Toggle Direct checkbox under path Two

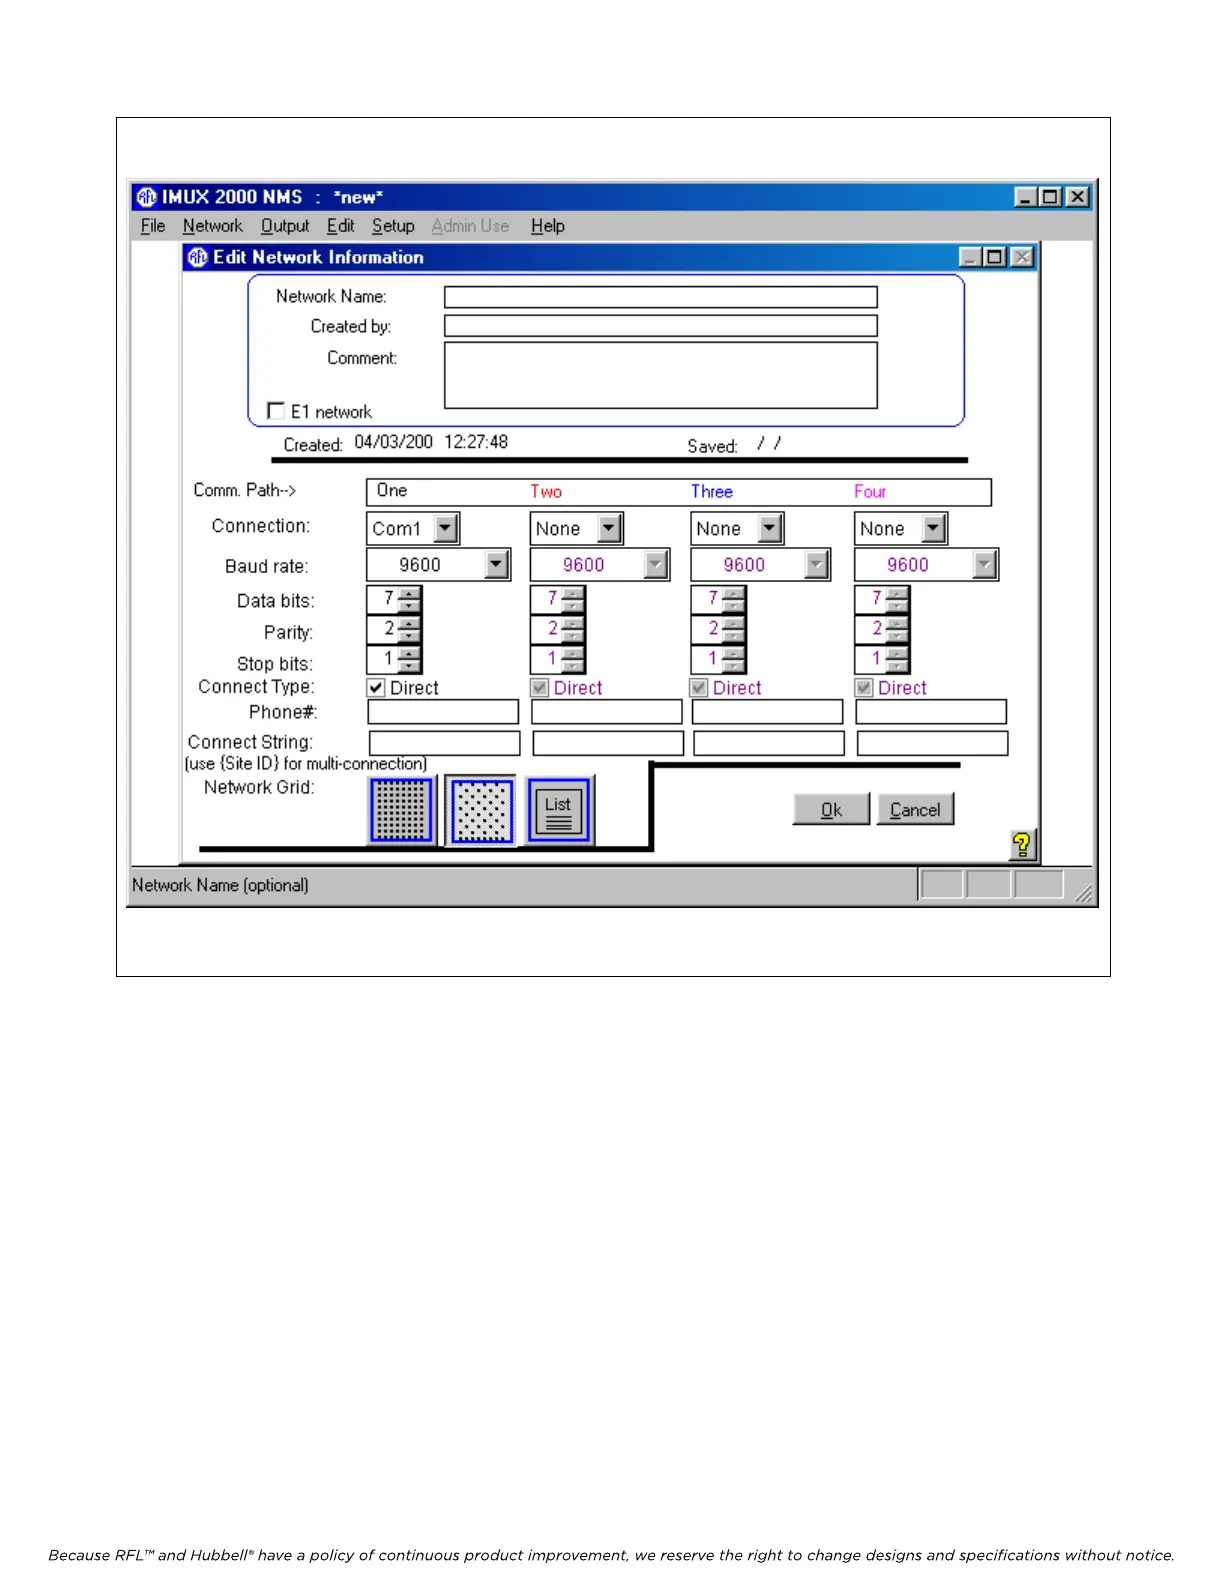pos(540,688)
